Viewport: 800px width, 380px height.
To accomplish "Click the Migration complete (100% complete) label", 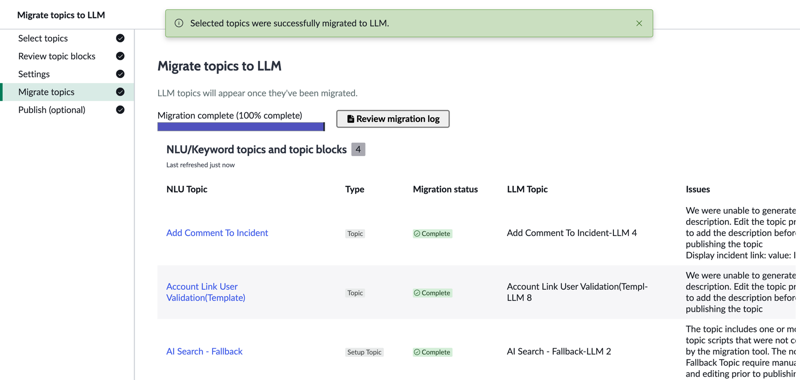I will [230, 115].
